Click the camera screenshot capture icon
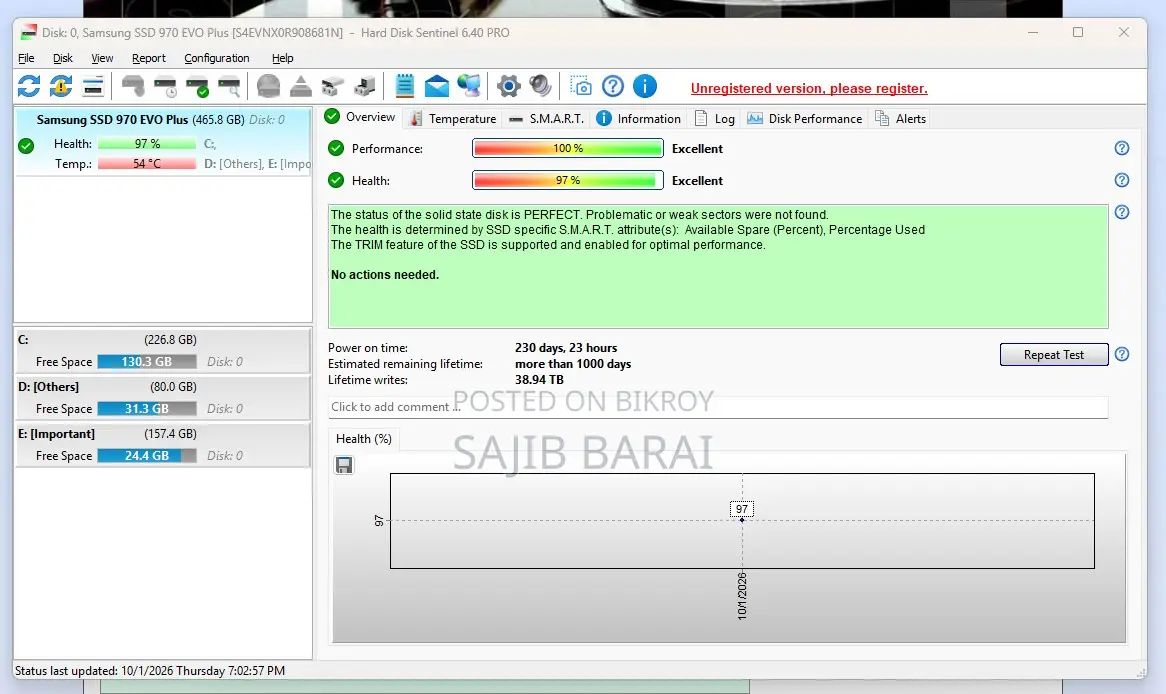The height and width of the screenshot is (694, 1166). [581, 86]
